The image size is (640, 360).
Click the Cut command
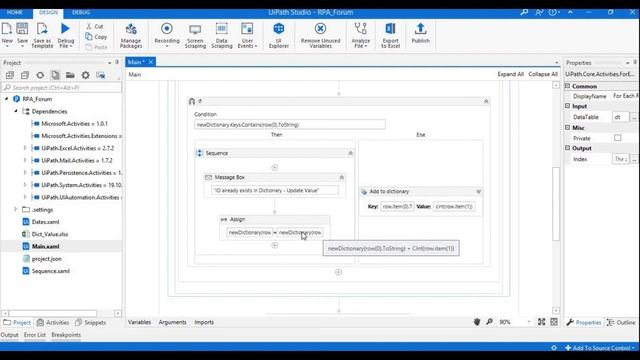click(95, 26)
